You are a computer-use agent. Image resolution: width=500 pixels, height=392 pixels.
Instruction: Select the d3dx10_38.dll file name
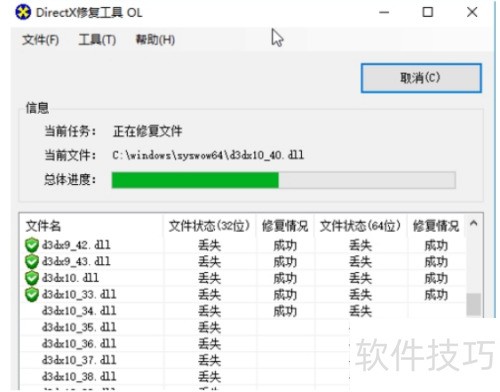(79, 377)
